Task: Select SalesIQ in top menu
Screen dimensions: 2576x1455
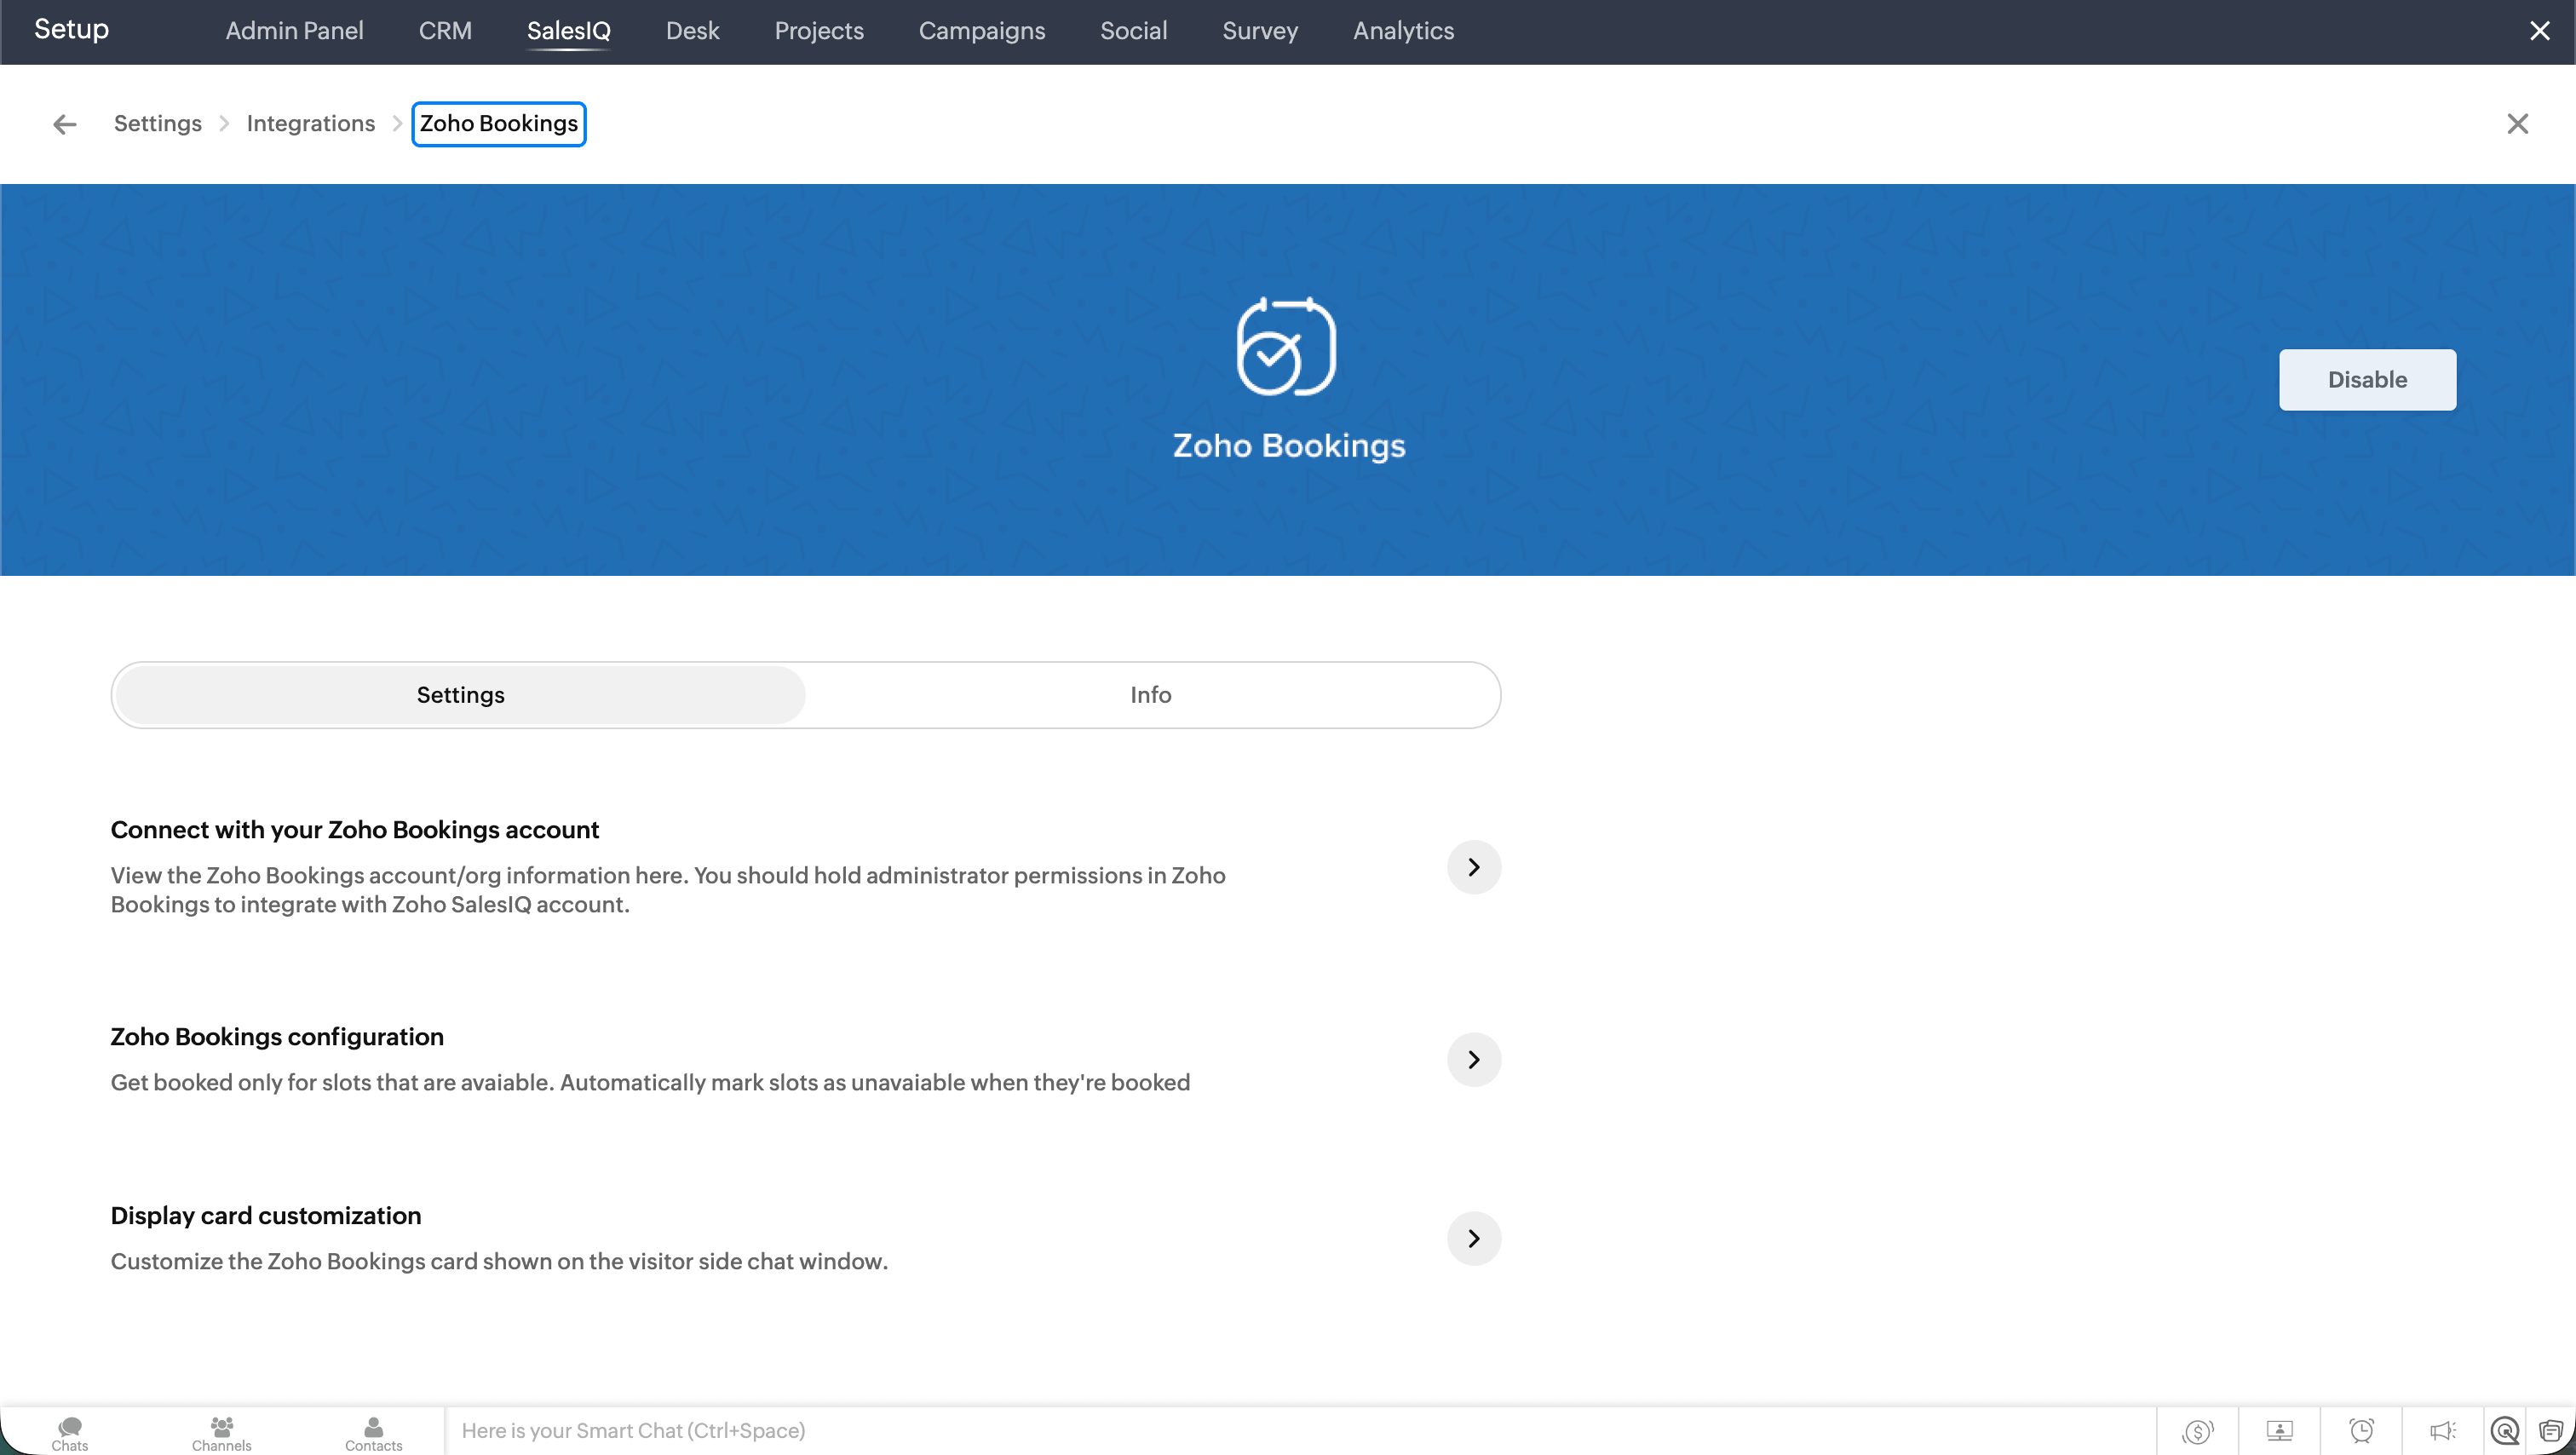Action: click(x=569, y=31)
